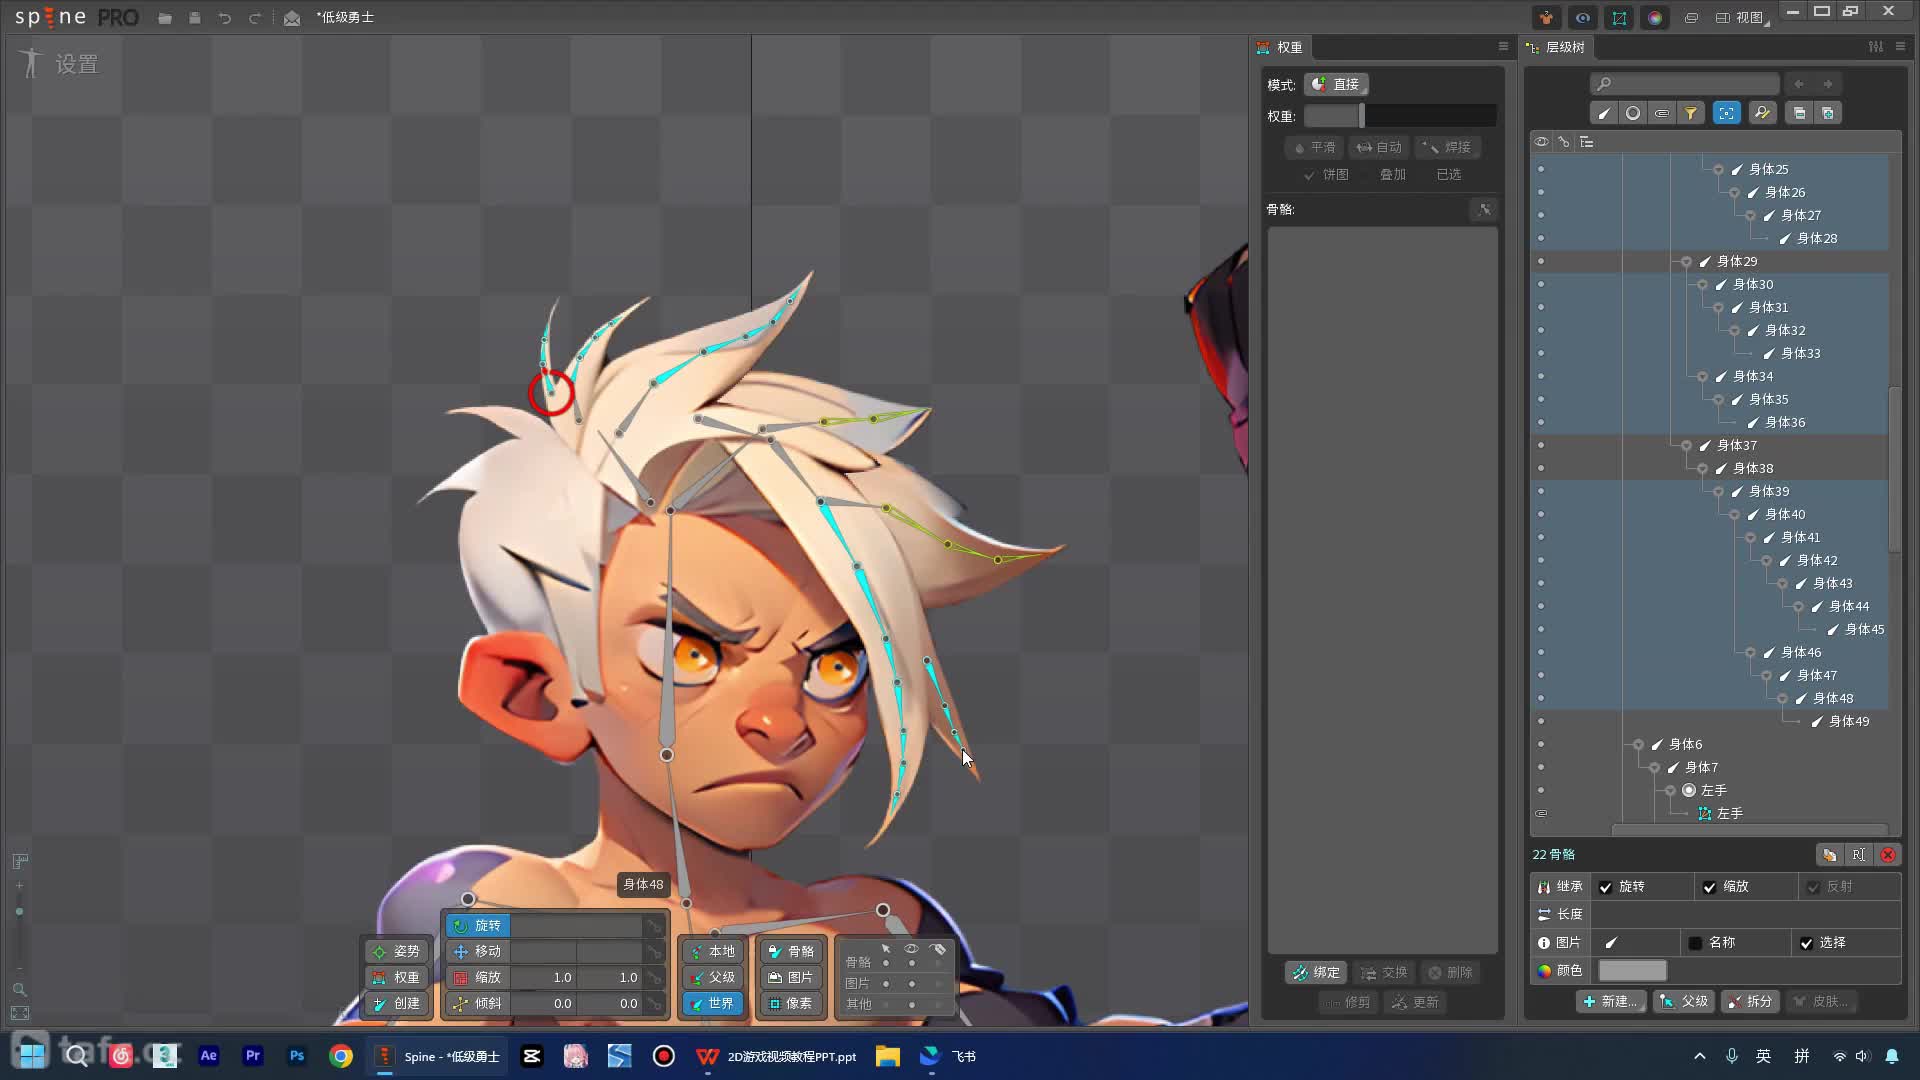Open the hierarchy tree panel hamburger menu
This screenshot has height=1080, width=1920.
coord(1900,47)
